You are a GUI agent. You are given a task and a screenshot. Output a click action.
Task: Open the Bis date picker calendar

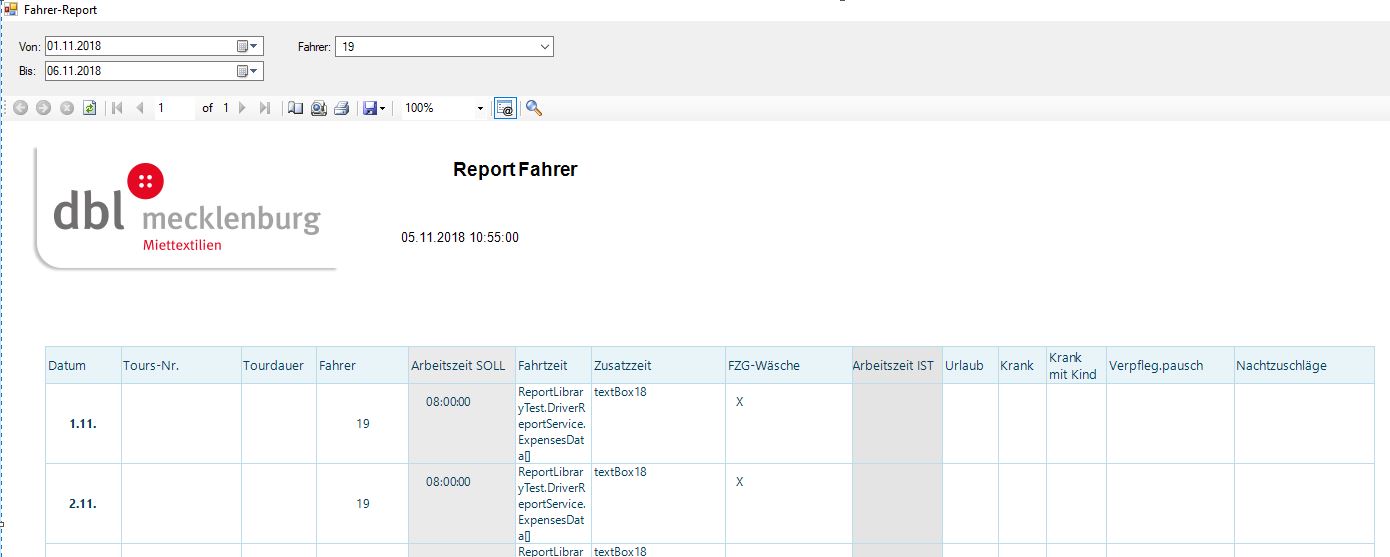(x=248, y=71)
